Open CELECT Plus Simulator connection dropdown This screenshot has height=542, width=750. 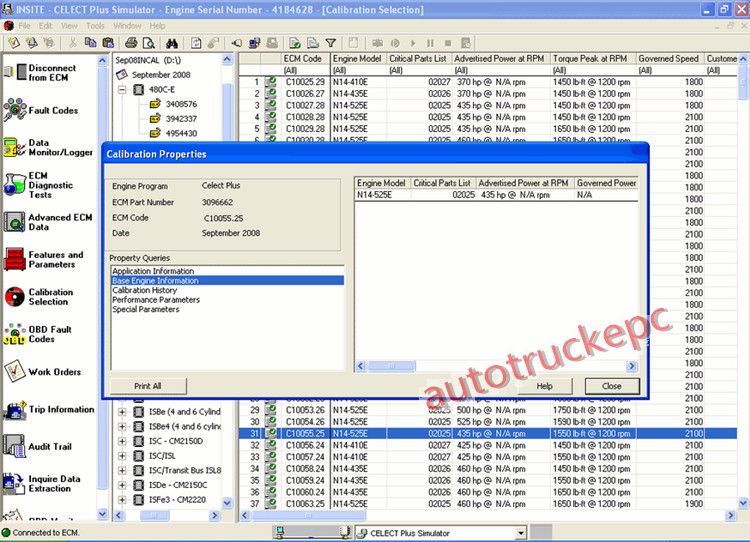(520, 533)
